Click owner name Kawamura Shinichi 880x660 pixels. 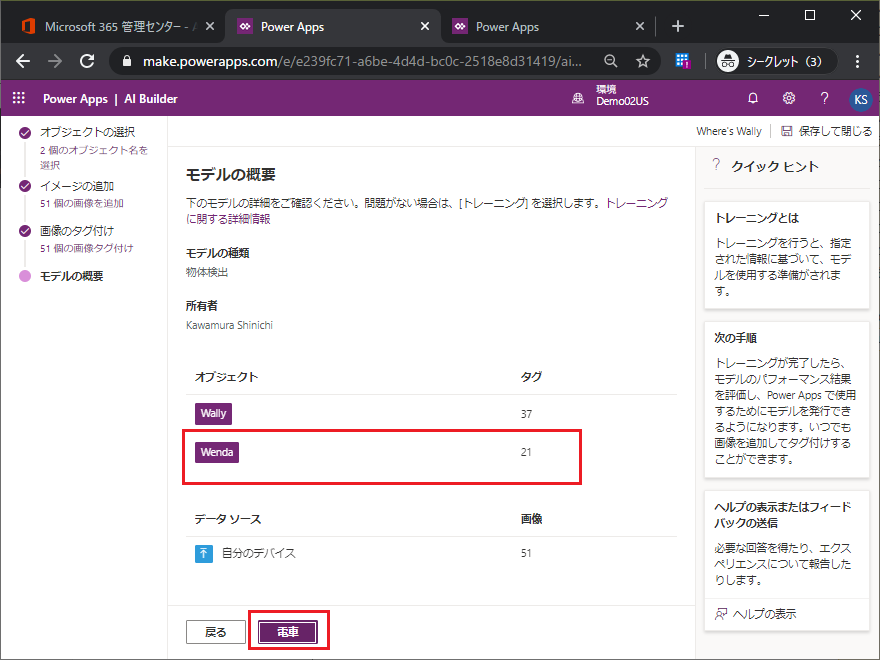coord(229,326)
